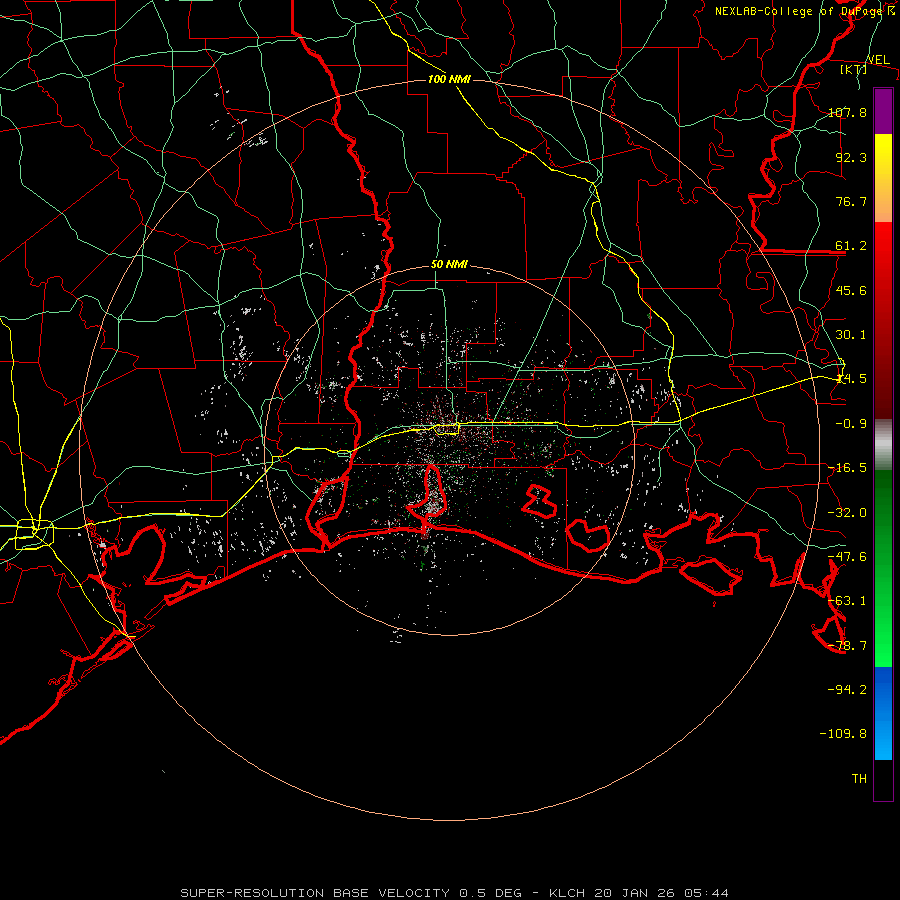The height and width of the screenshot is (900, 900).
Task: Click the gray near-zero segment of color bar
Action: (883, 445)
